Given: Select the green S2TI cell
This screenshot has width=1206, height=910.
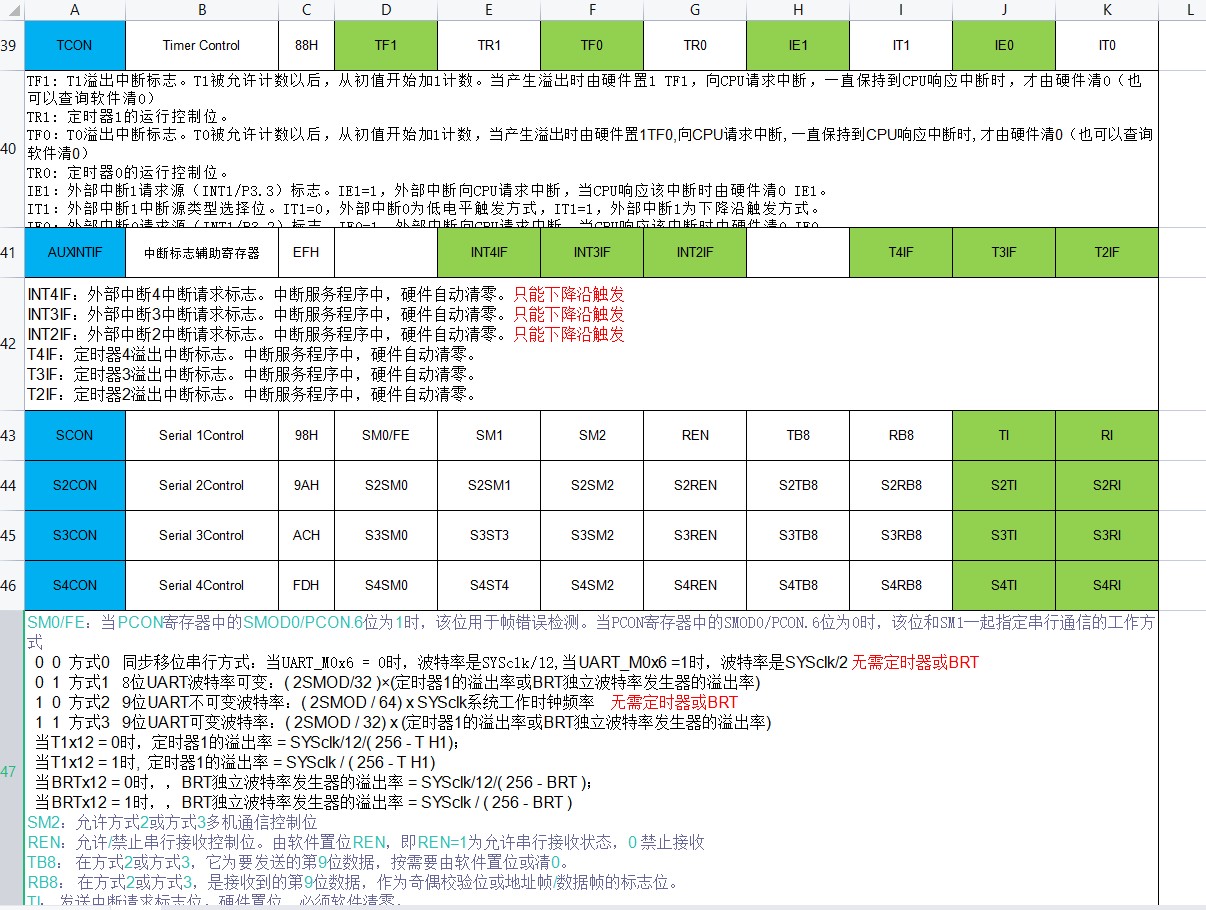Looking at the screenshot, I should (x=1004, y=485).
